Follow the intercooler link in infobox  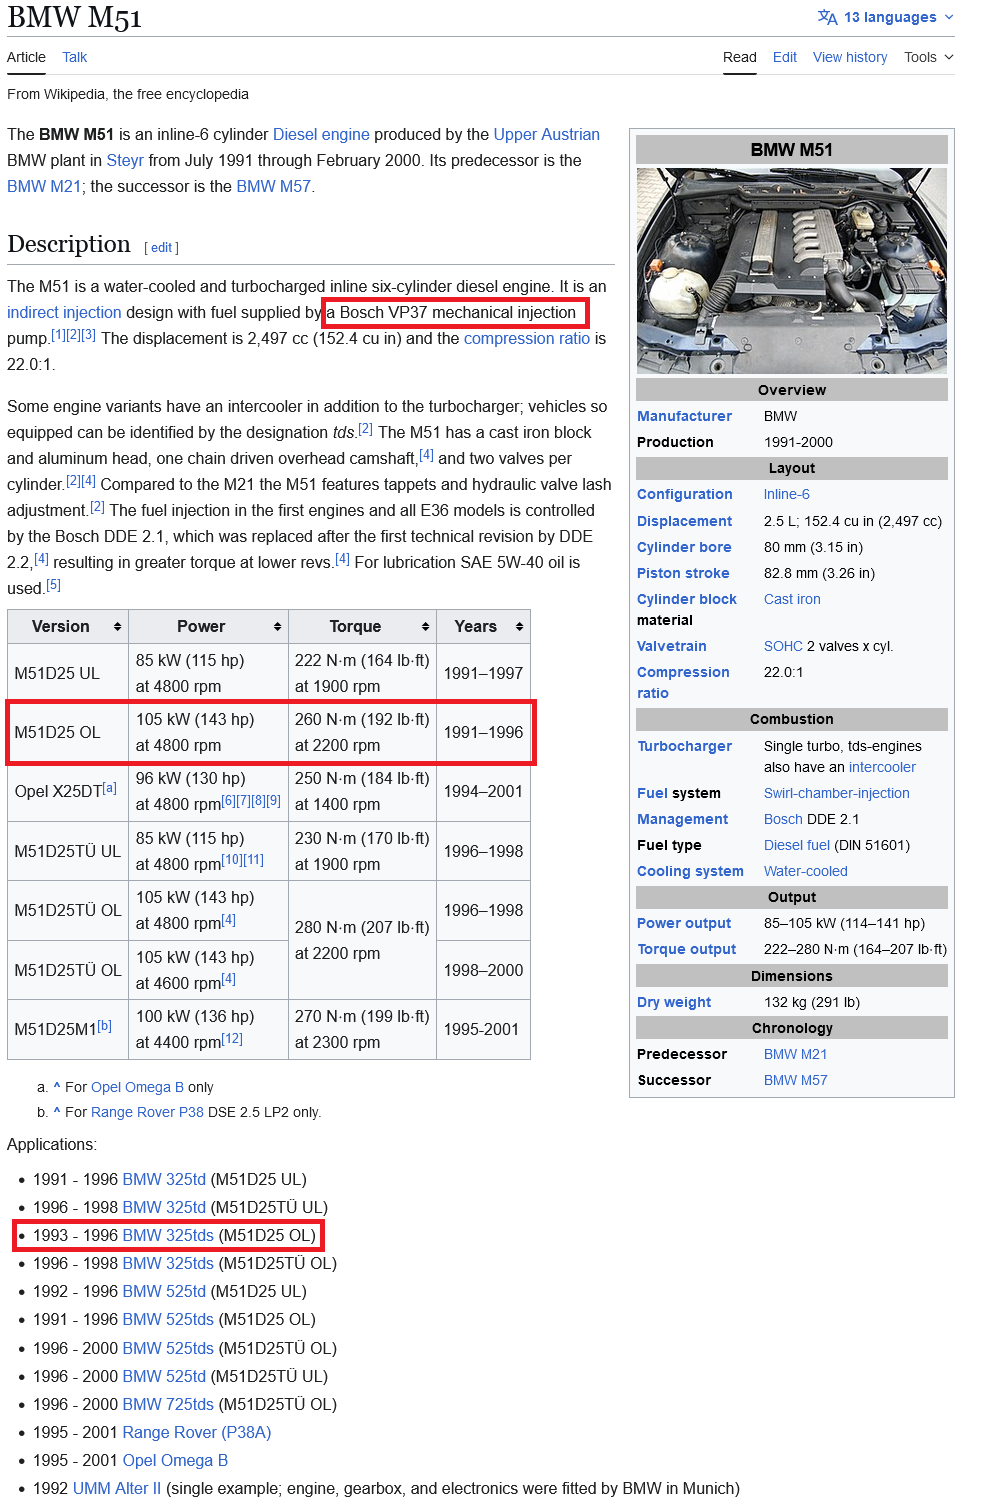pyautogui.click(x=882, y=767)
